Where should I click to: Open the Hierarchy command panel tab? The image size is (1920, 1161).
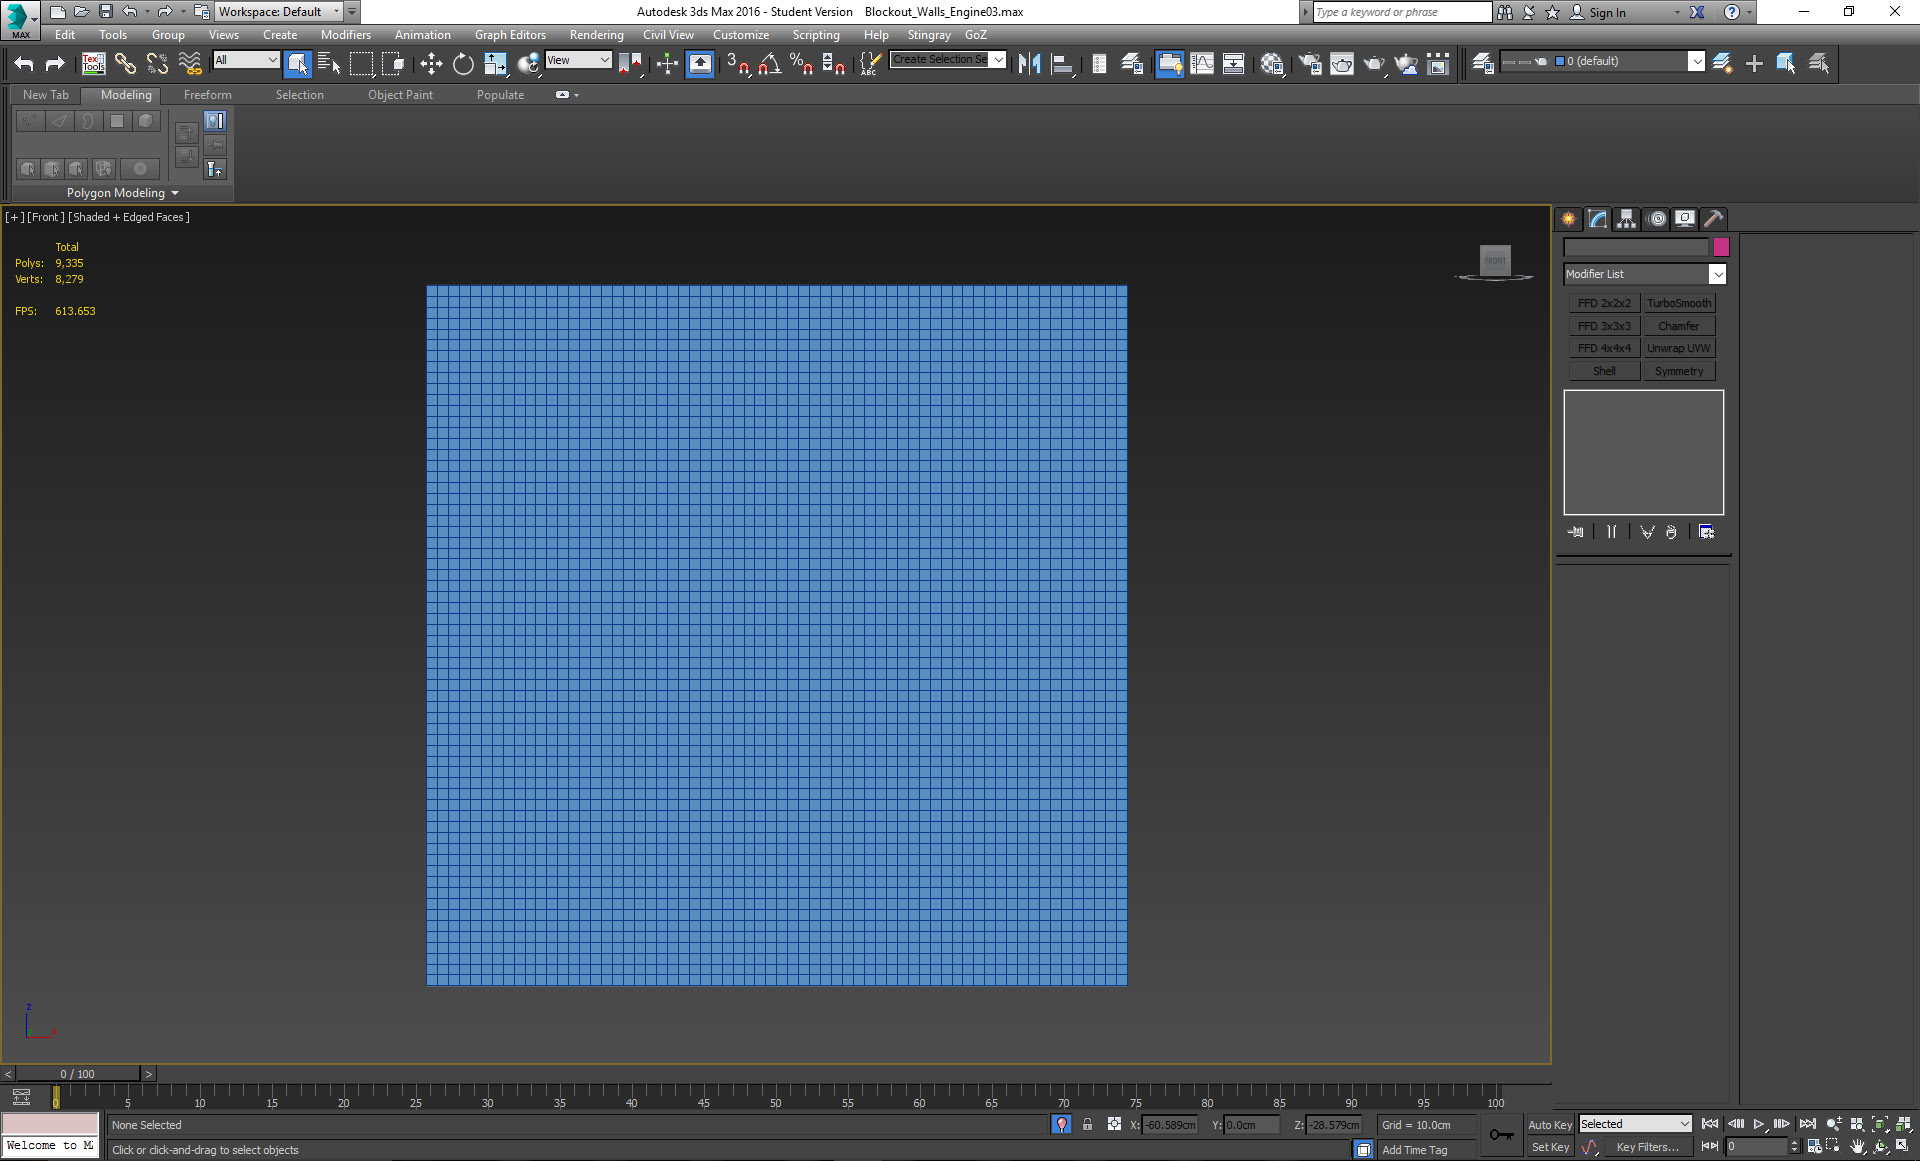(1627, 219)
